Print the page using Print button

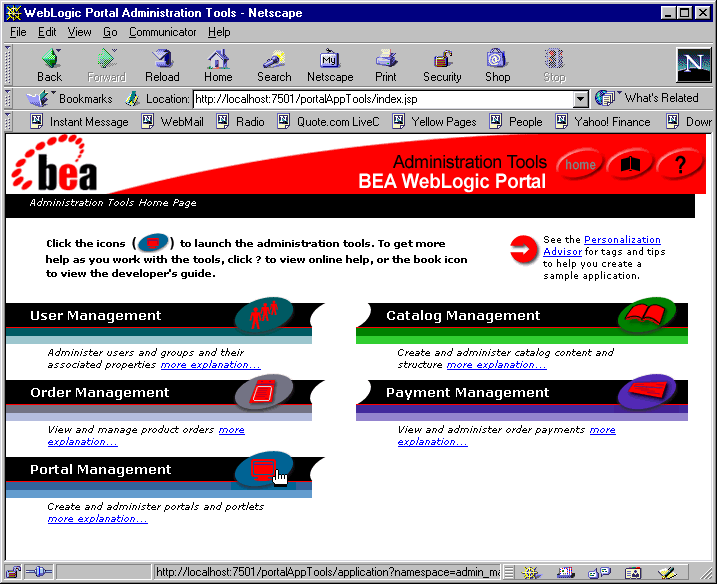[386, 65]
